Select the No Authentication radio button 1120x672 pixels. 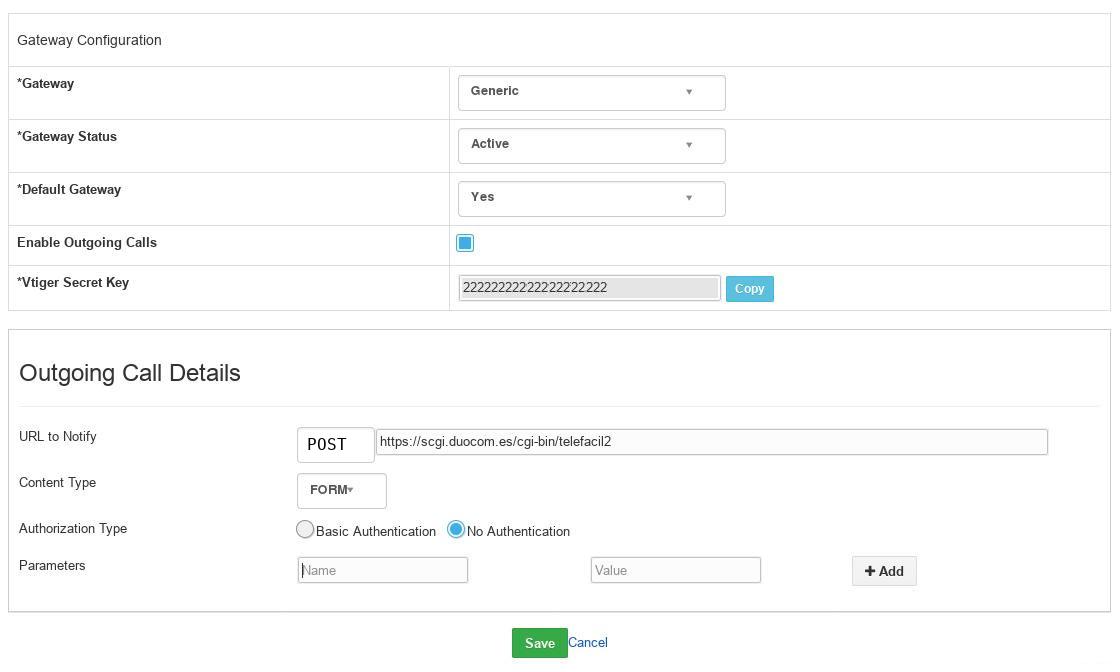coord(456,530)
